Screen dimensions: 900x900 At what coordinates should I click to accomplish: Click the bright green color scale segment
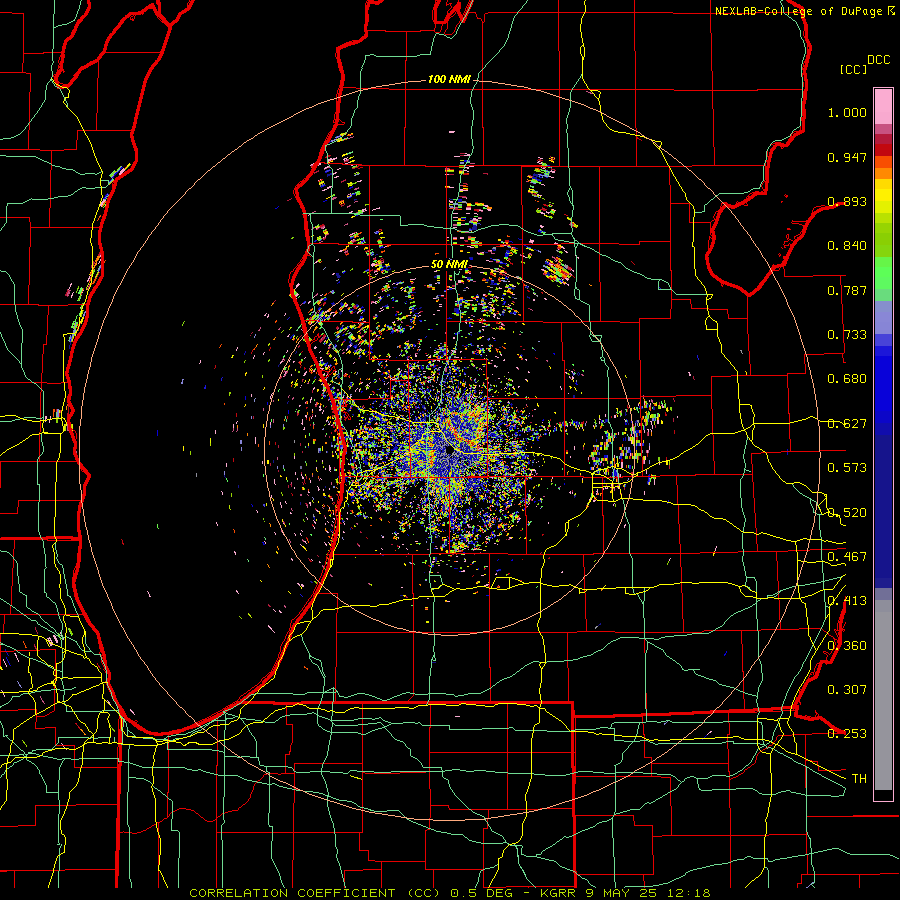pyautogui.click(x=883, y=273)
